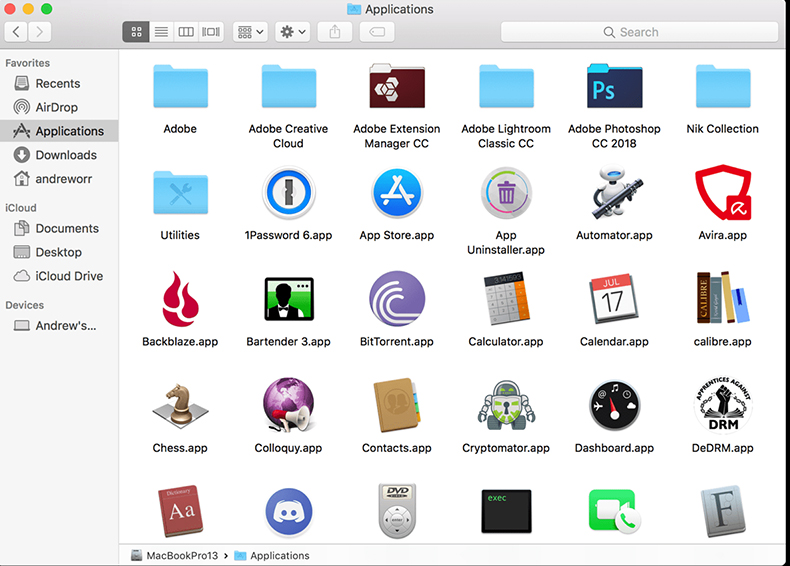Select the Colloquy.app icon
The image size is (790, 566).
(289, 405)
